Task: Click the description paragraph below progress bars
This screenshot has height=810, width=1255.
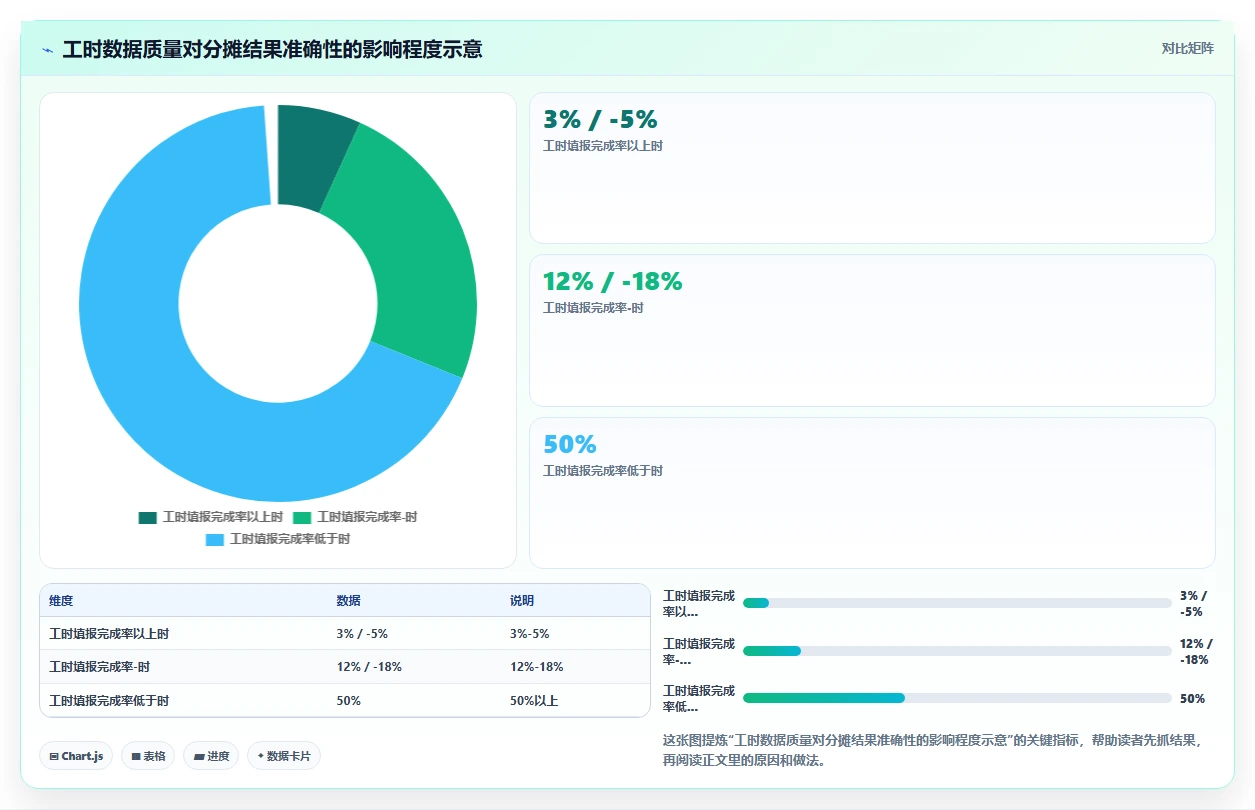Action: pyautogui.click(x=938, y=750)
